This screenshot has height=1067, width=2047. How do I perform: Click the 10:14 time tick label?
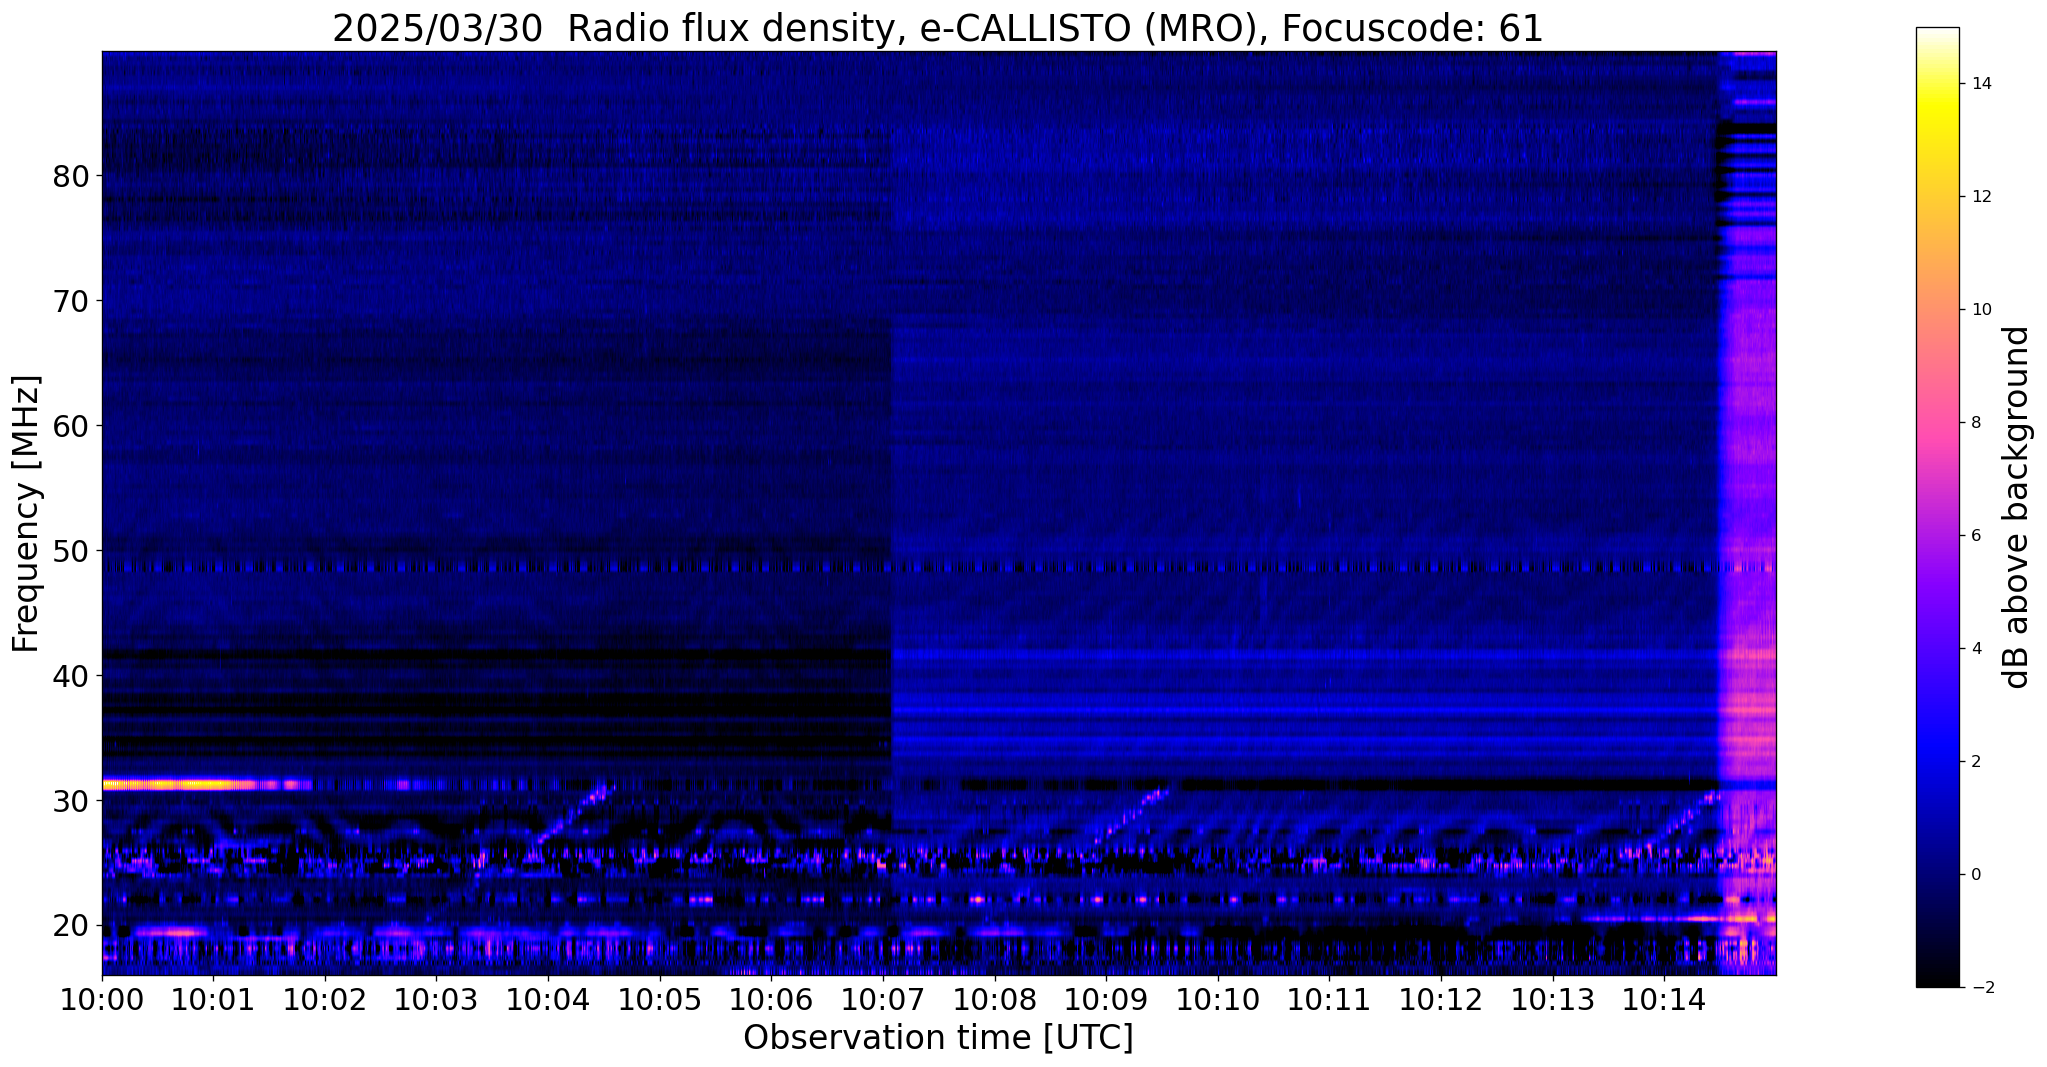click(x=1663, y=998)
